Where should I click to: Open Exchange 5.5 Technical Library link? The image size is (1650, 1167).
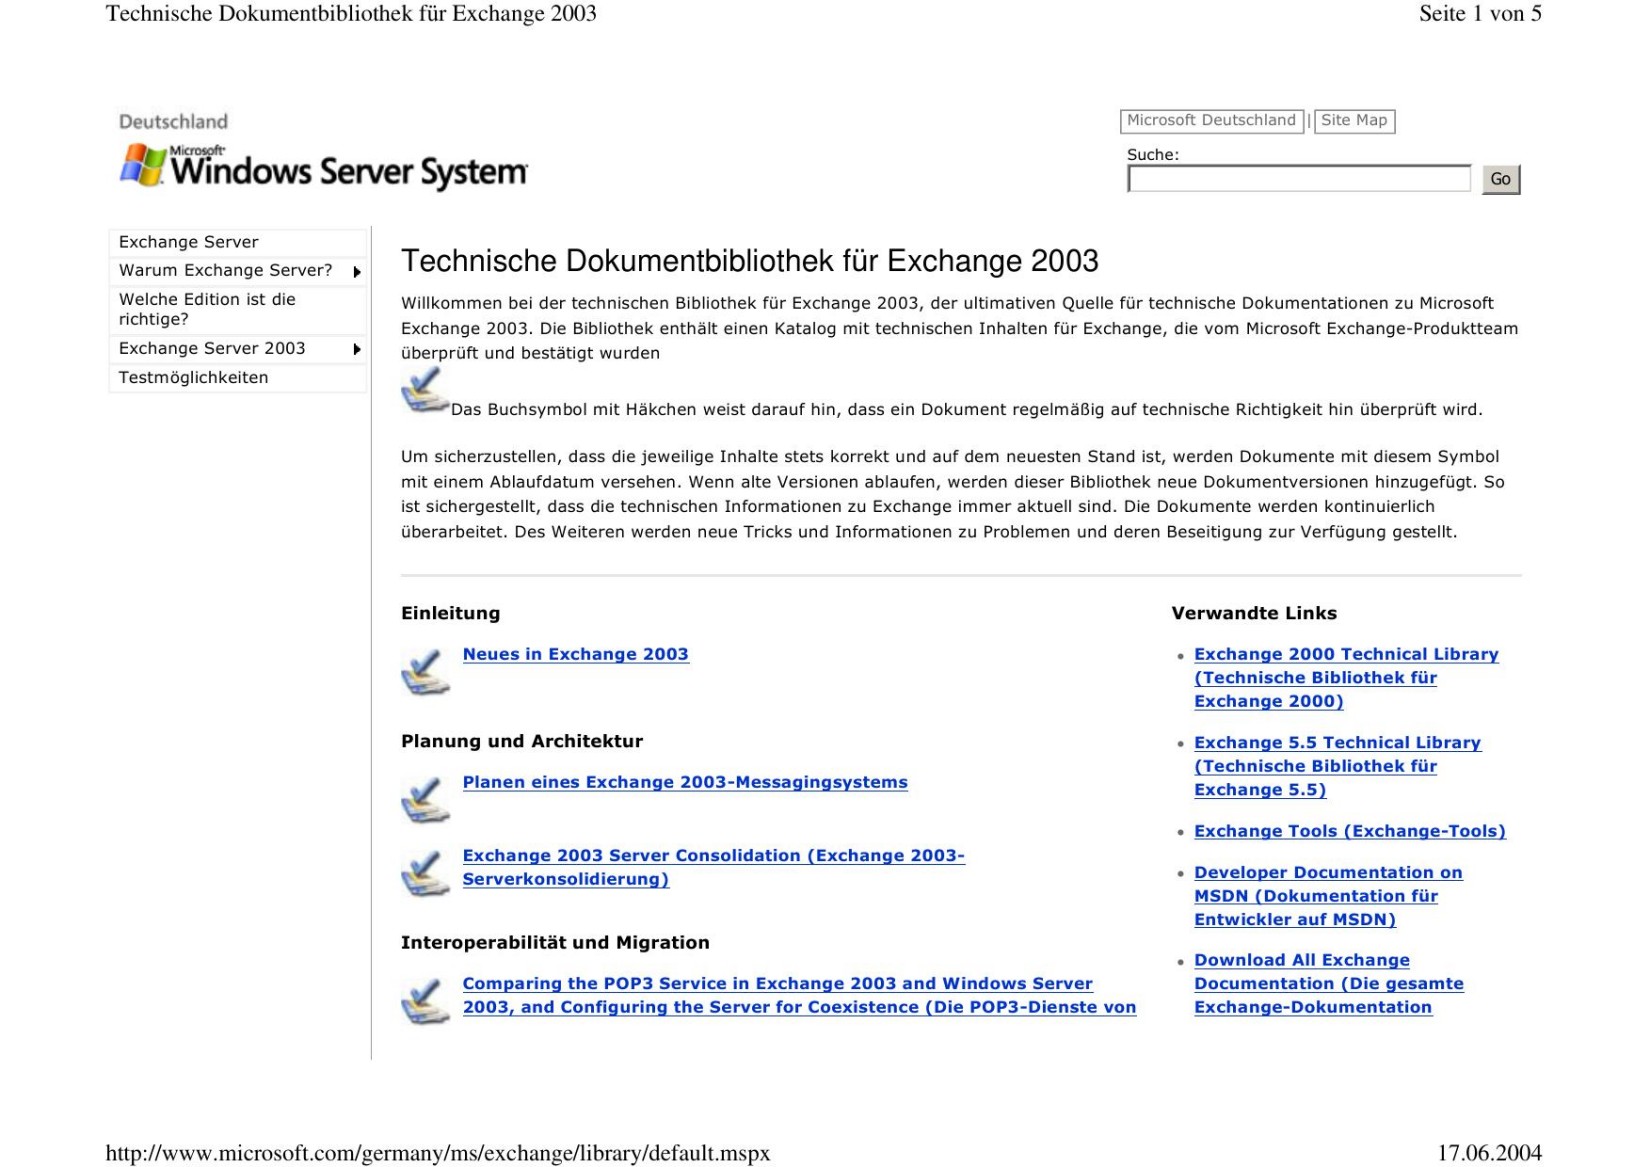pos(1337,766)
